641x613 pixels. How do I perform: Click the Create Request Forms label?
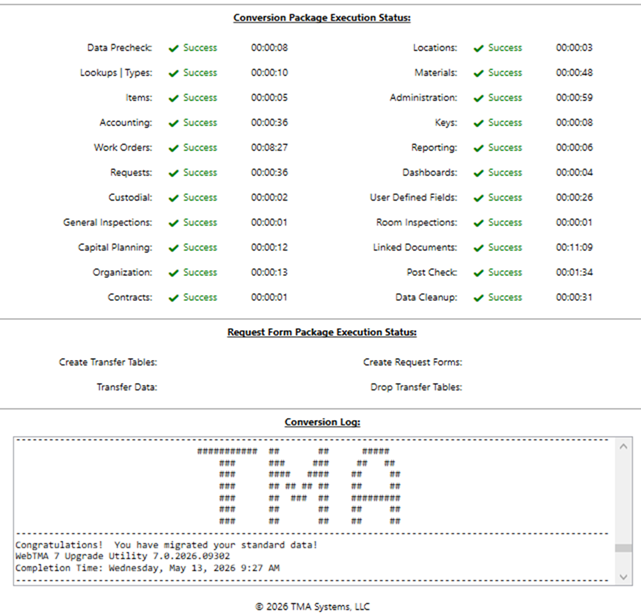tap(412, 362)
